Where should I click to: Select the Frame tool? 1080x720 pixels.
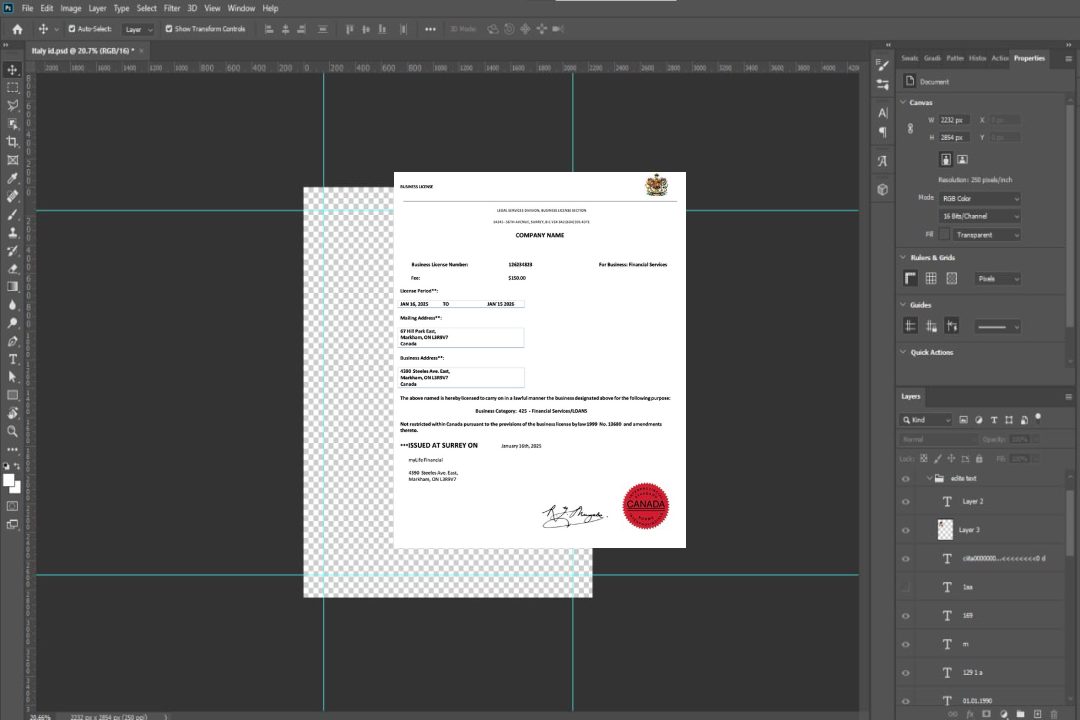(x=12, y=160)
